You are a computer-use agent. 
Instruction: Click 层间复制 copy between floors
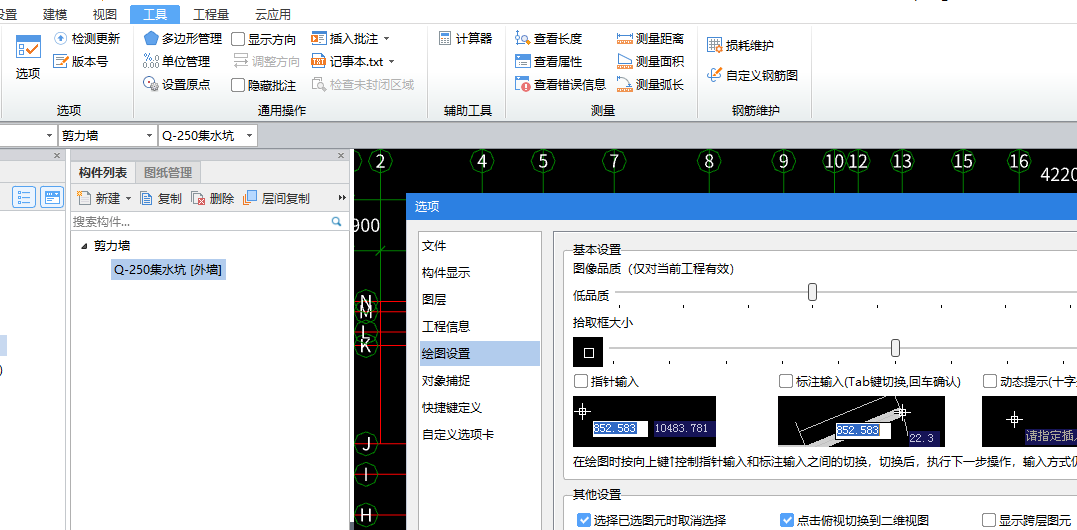click(x=276, y=198)
